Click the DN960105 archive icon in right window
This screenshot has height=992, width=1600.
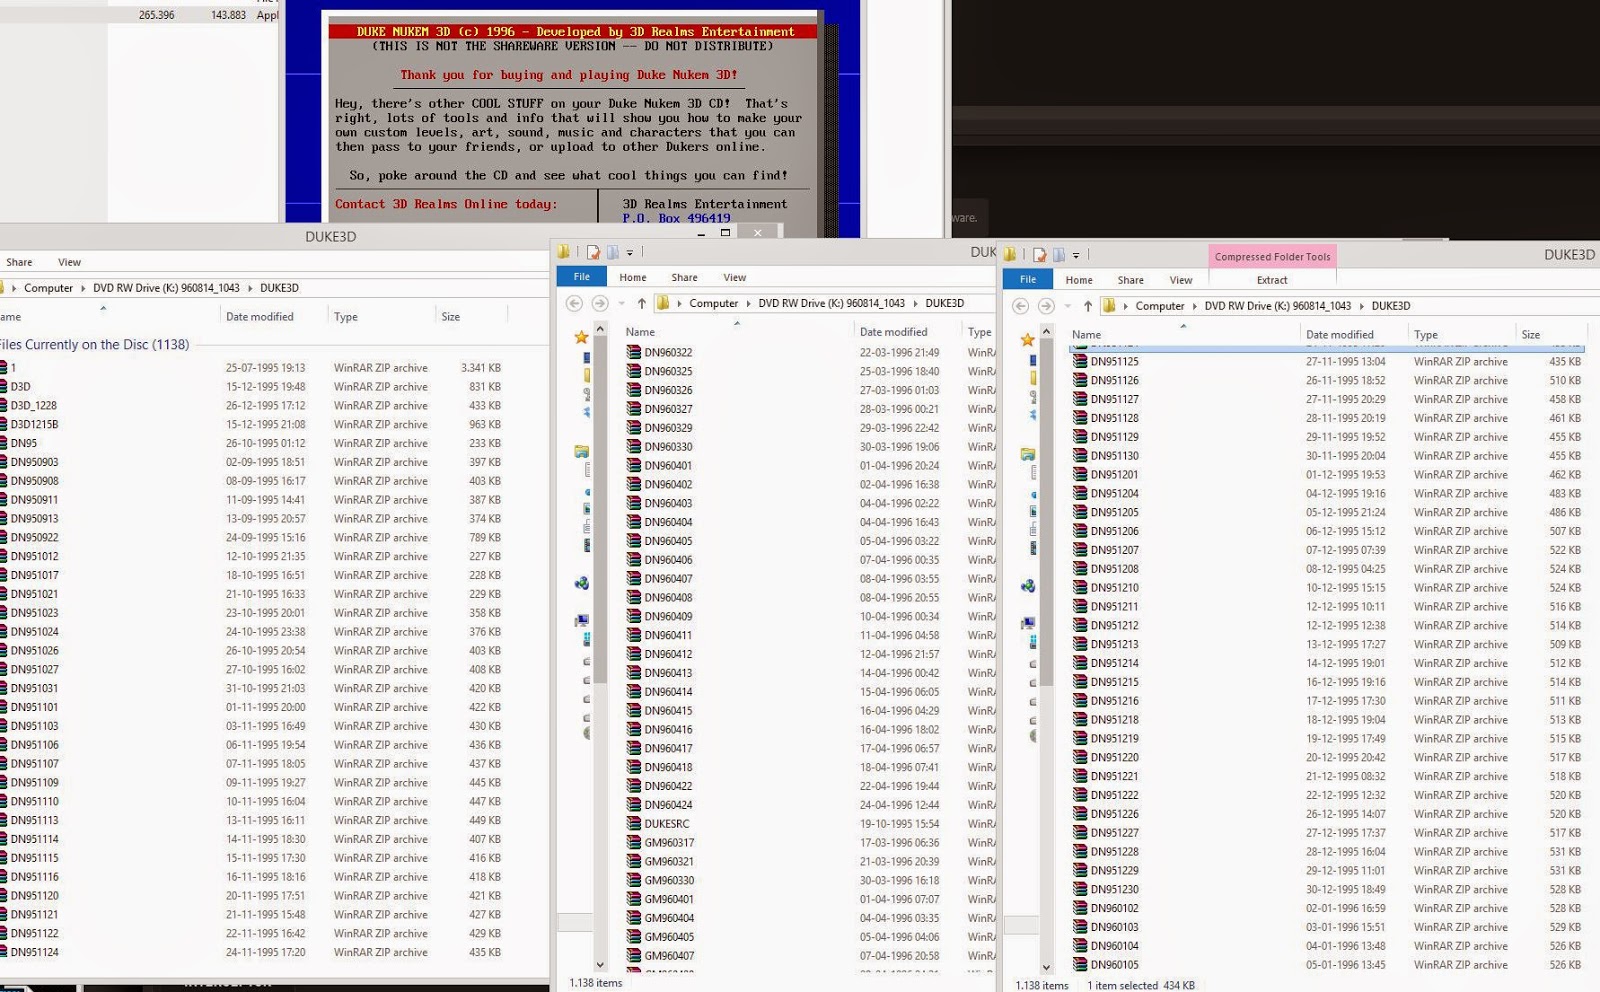pyautogui.click(x=1079, y=965)
